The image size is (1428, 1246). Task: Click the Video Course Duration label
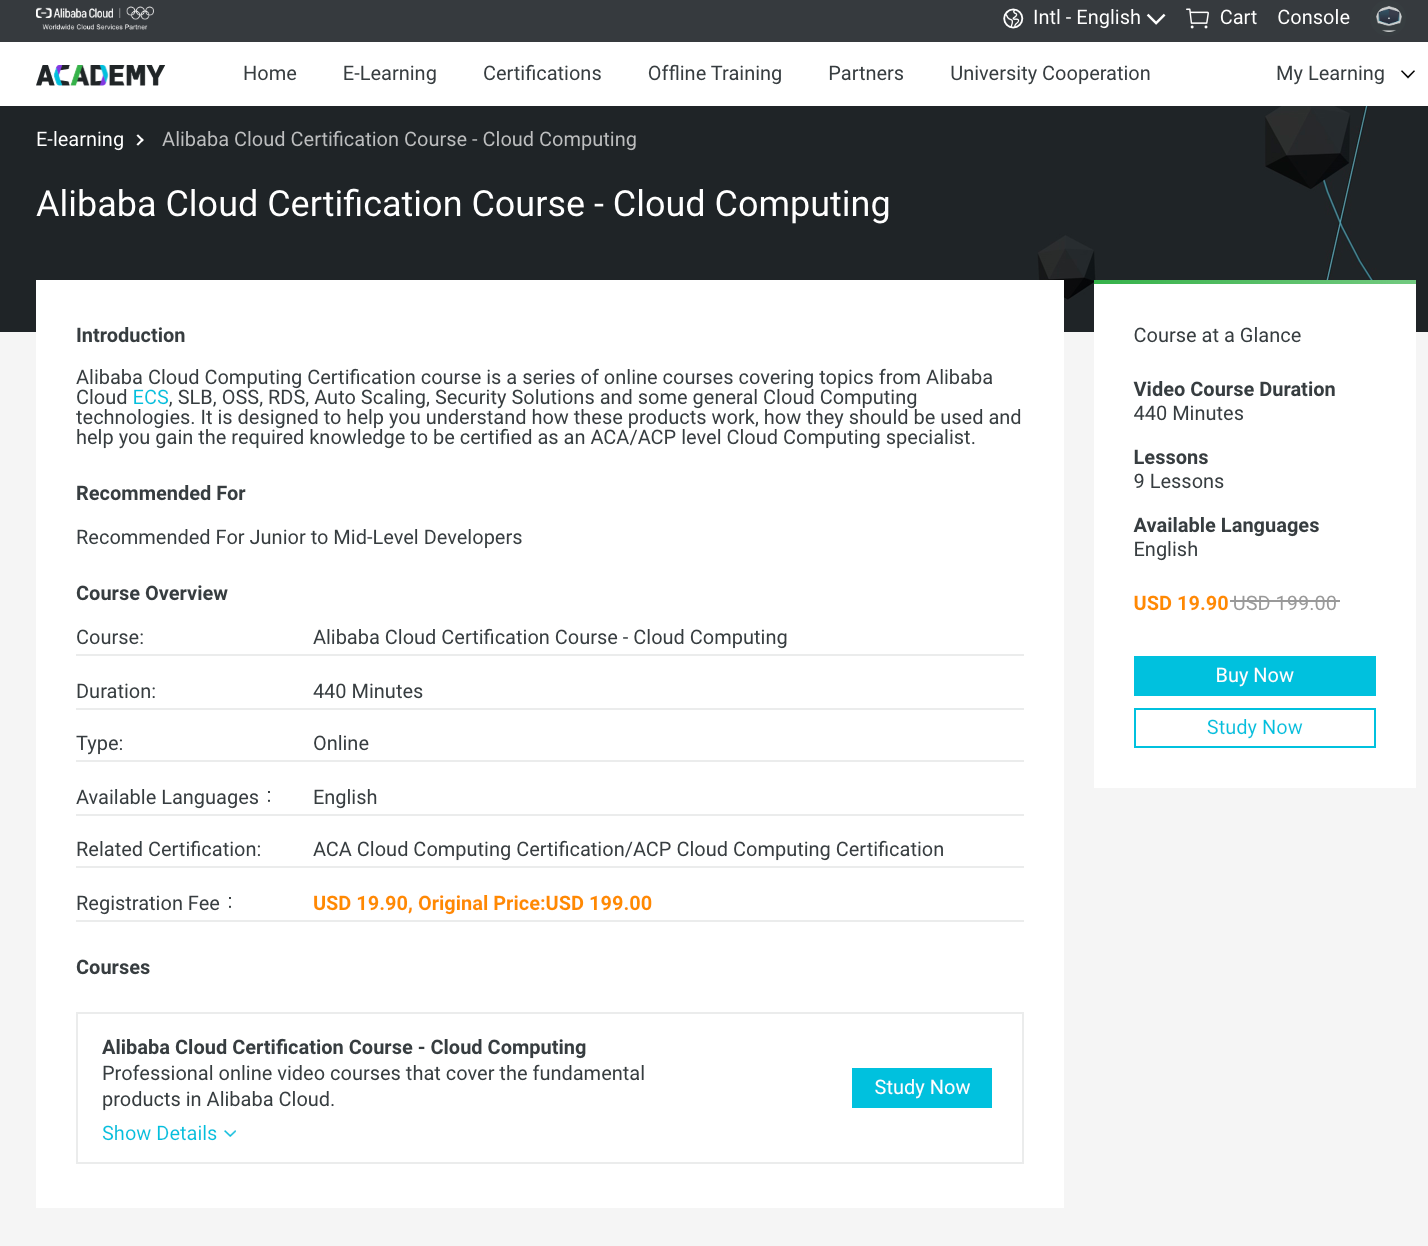[x=1234, y=389]
